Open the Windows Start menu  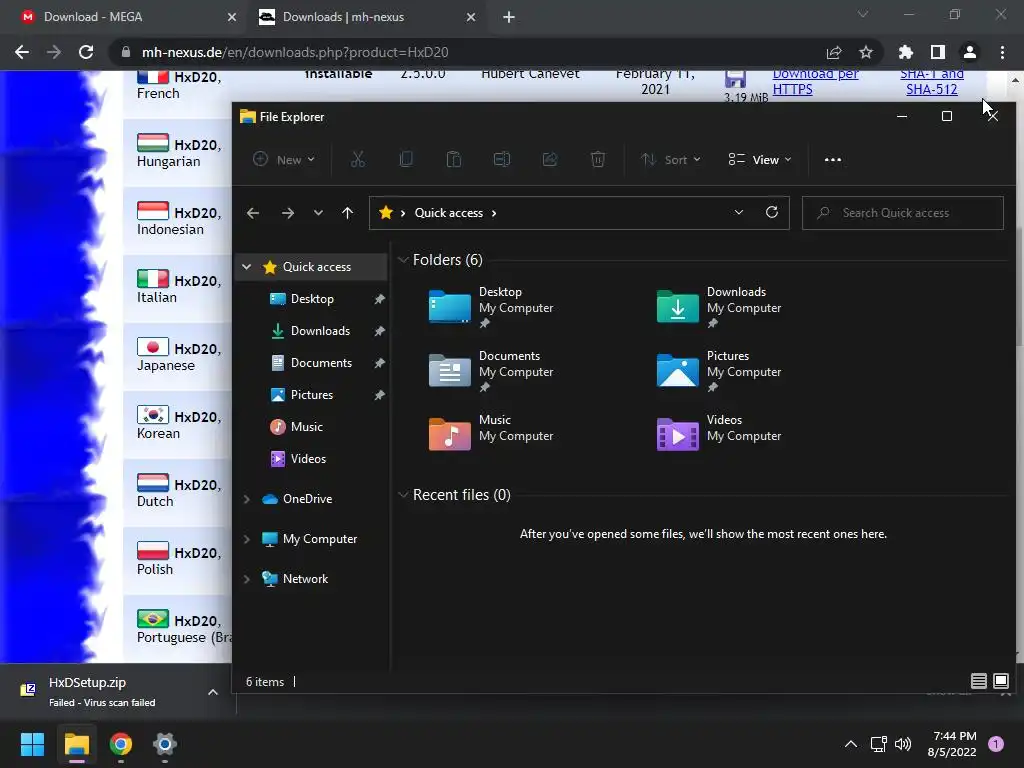(32, 744)
